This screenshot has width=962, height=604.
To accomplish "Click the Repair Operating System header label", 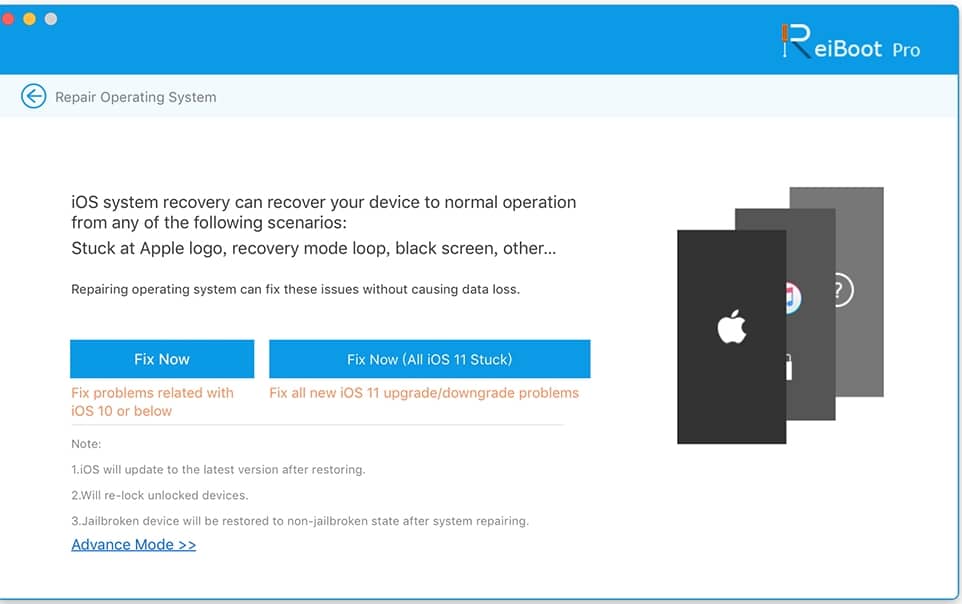I will [x=134, y=97].
